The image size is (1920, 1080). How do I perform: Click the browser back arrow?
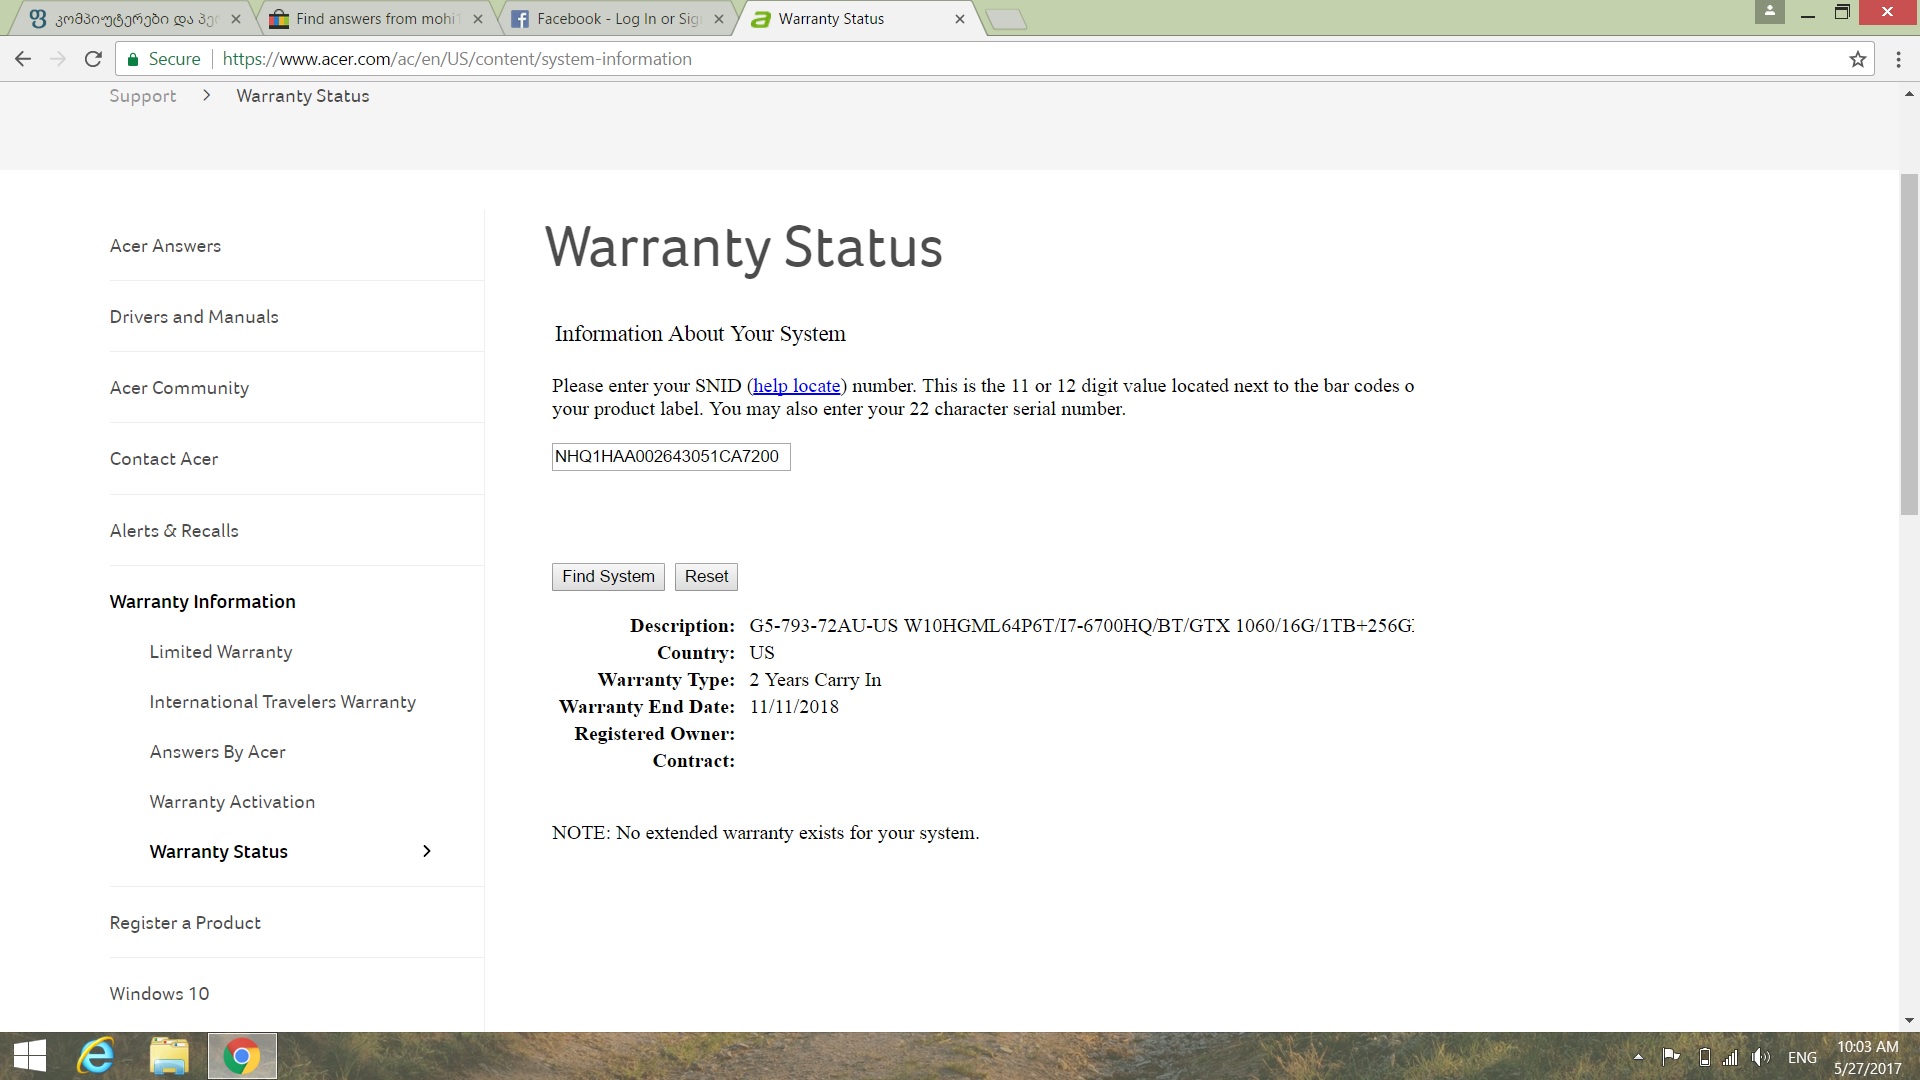coord(23,59)
